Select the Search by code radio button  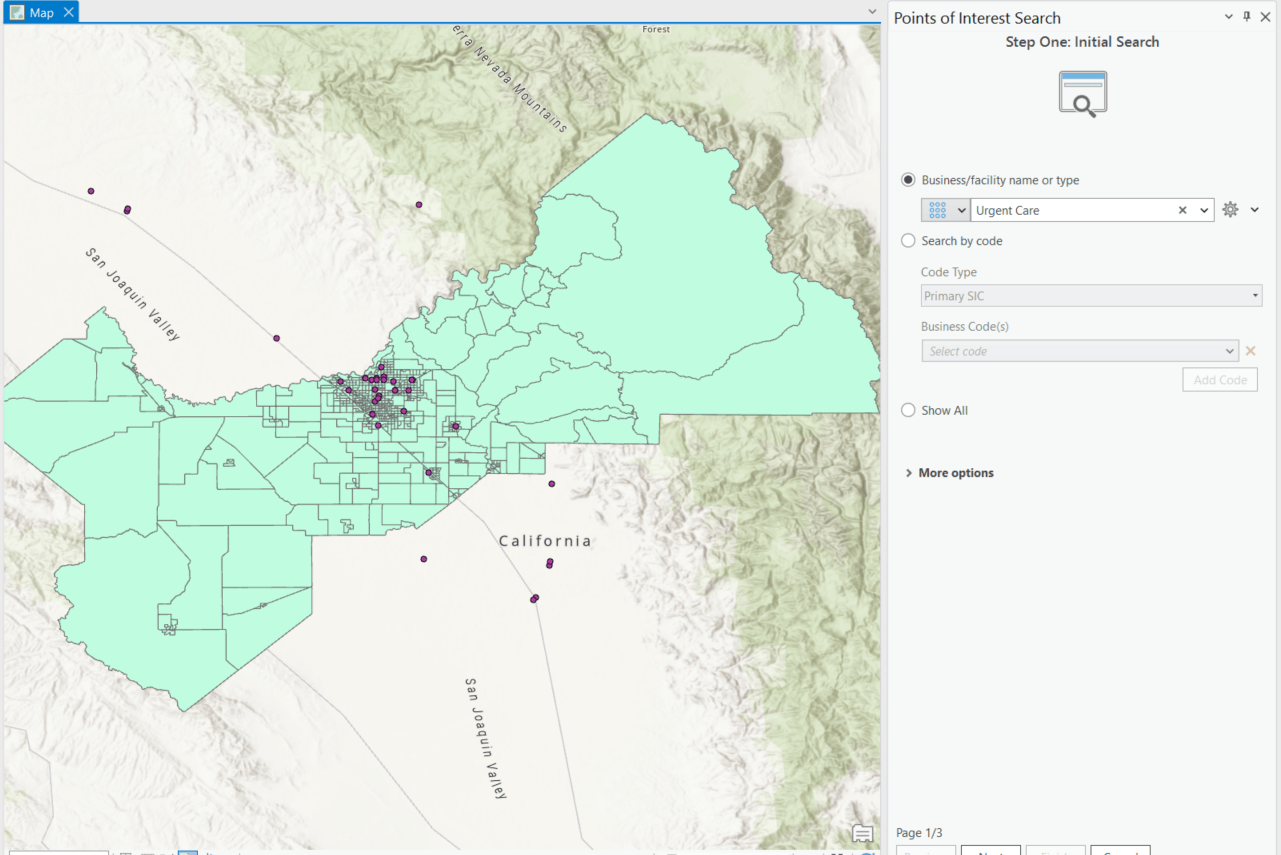[907, 240]
